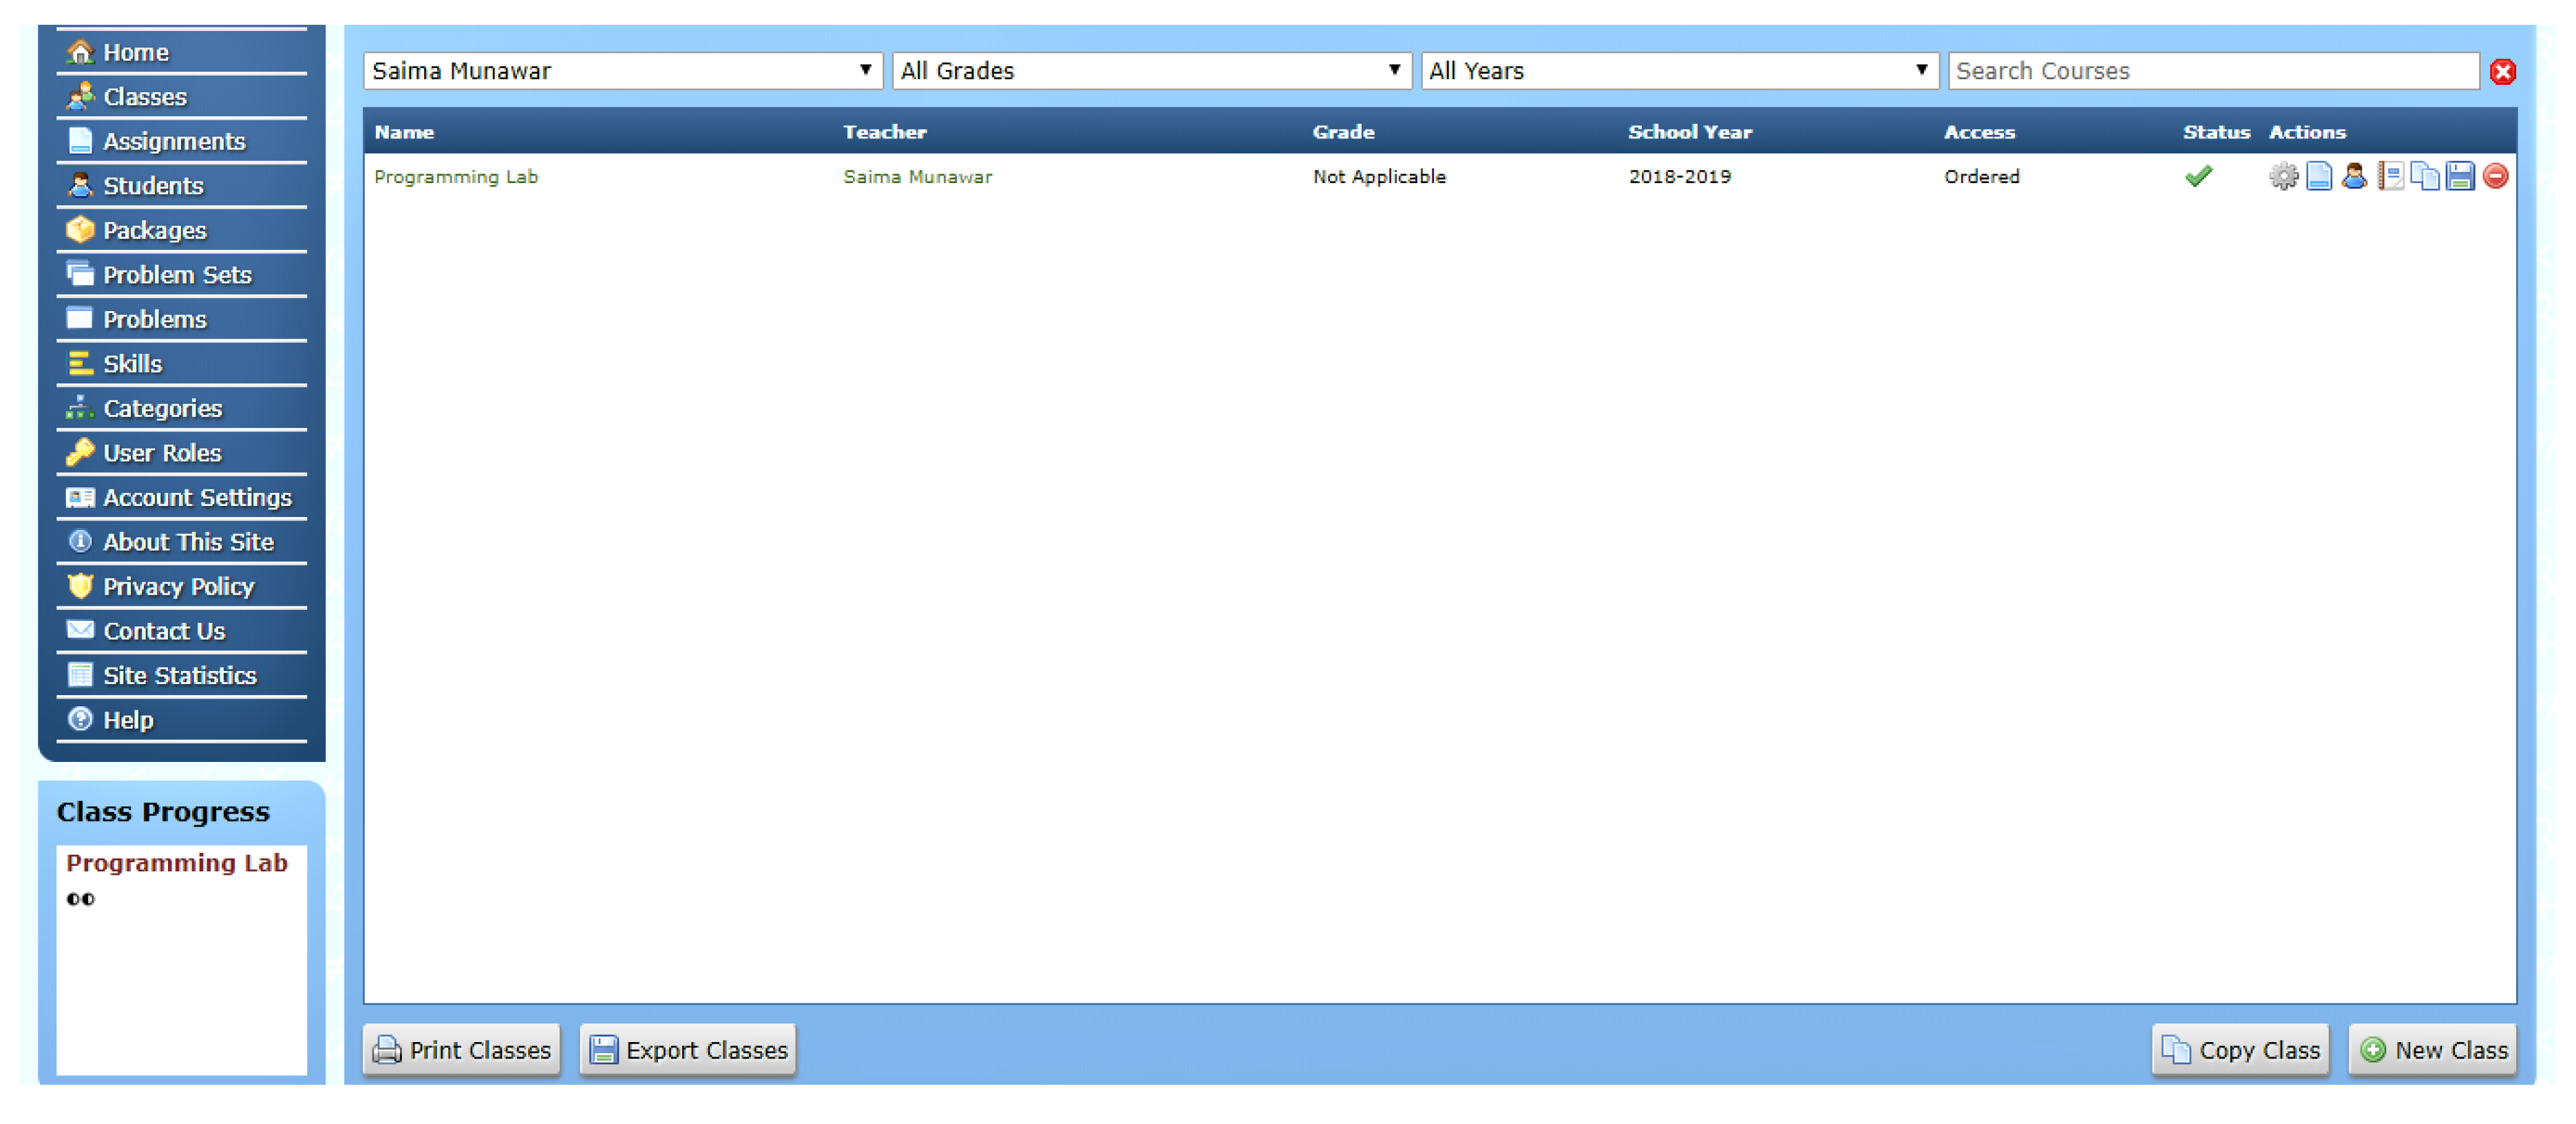Click the Export Classes button
The width and height of the screenshot is (2576, 1124).
click(x=688, y=1050)
